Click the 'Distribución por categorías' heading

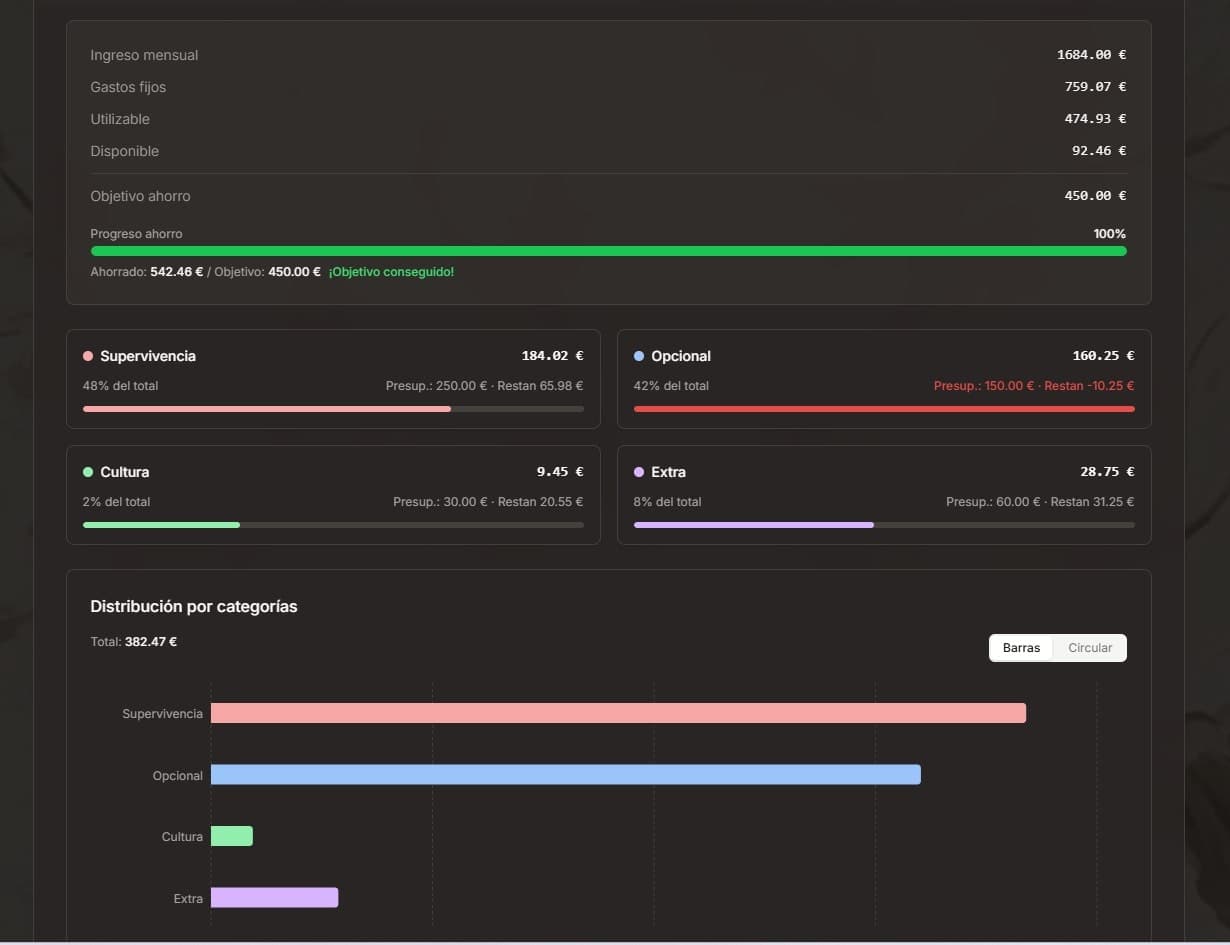(194, 607)
